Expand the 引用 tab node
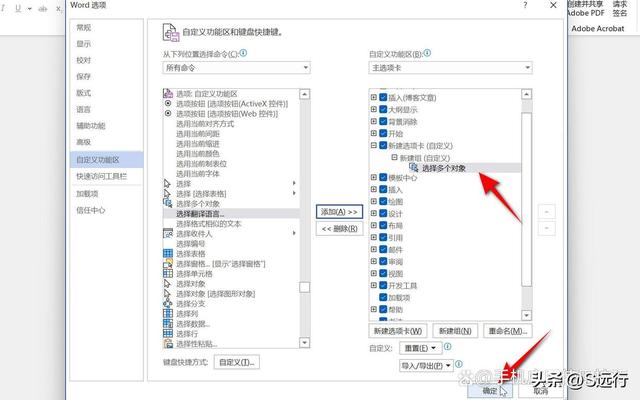 tap(373, 237)
